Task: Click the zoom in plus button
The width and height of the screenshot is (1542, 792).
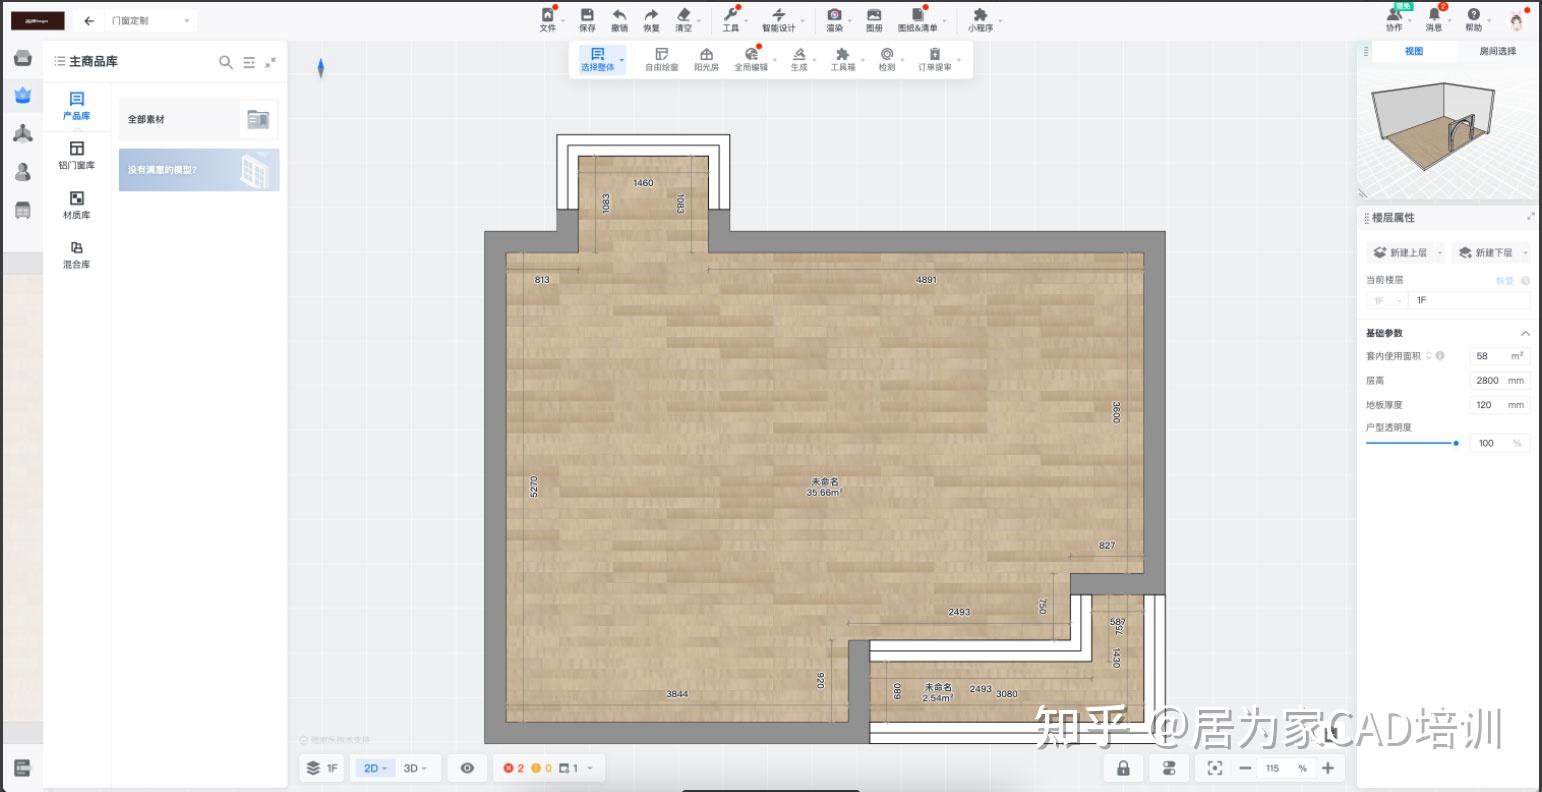Action: click(x=1327, y=768)
